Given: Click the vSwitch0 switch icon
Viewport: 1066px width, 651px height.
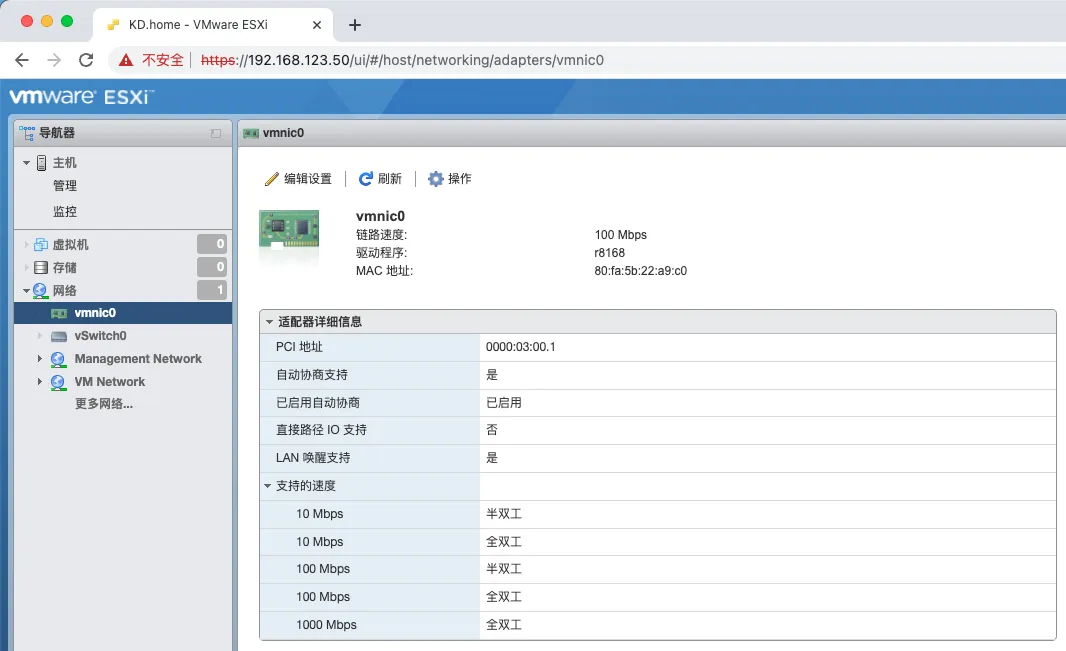Looking at the screenshot, I should point(59,336).
